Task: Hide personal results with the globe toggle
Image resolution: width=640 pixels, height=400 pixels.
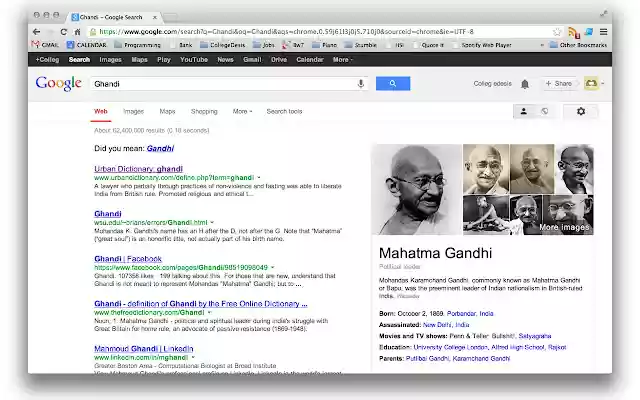Action: 544,111
